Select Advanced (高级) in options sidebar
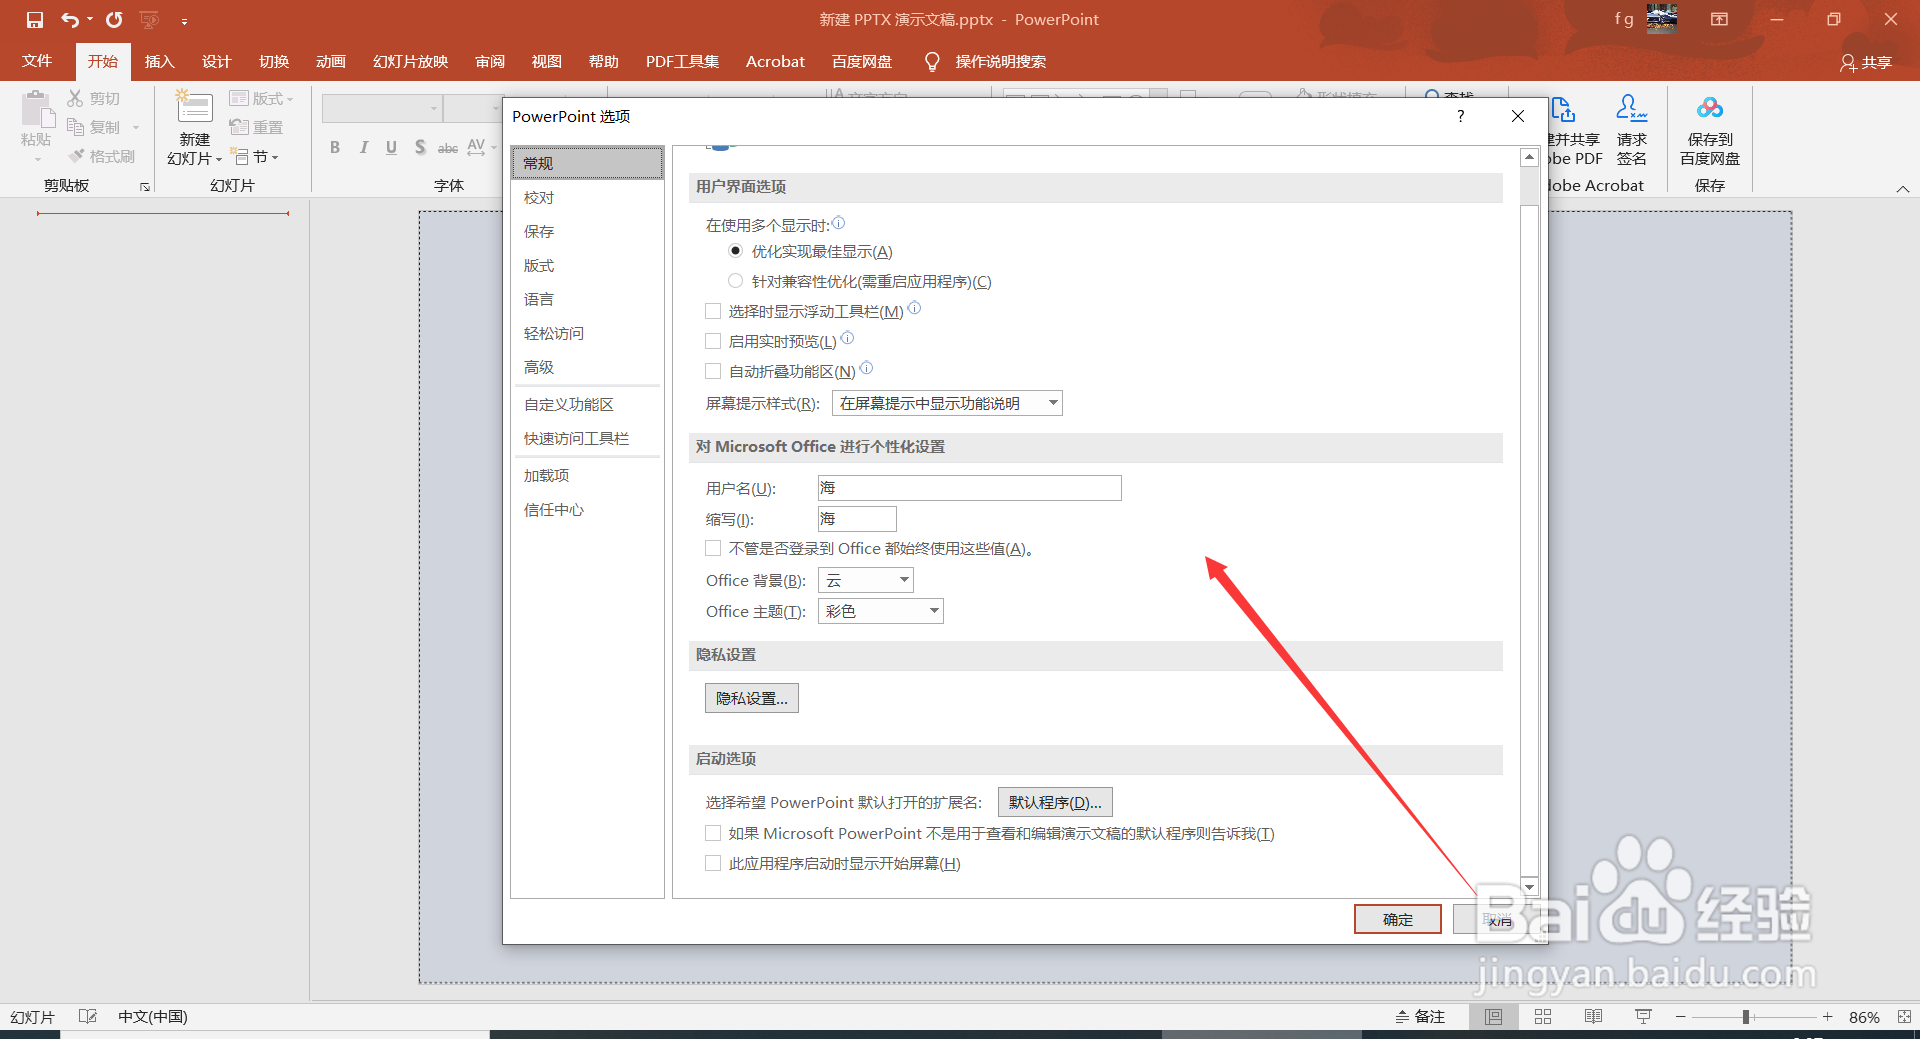1920x1039 pixels. click(x=587, y=367)
